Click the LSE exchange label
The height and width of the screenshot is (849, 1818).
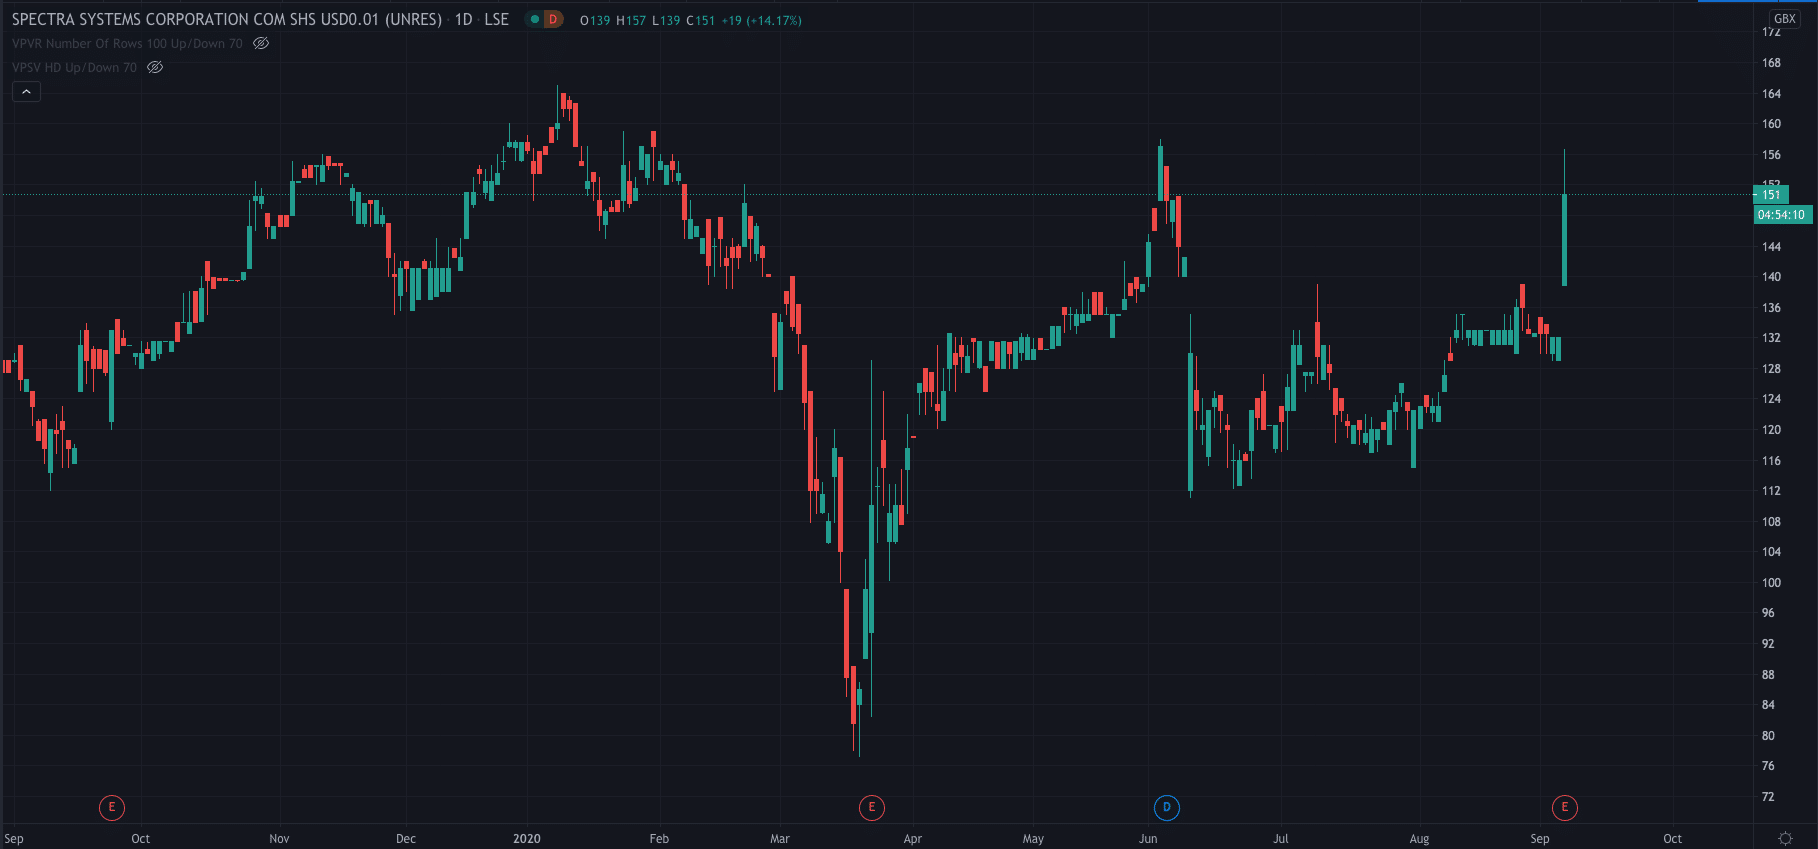(497, 19)
